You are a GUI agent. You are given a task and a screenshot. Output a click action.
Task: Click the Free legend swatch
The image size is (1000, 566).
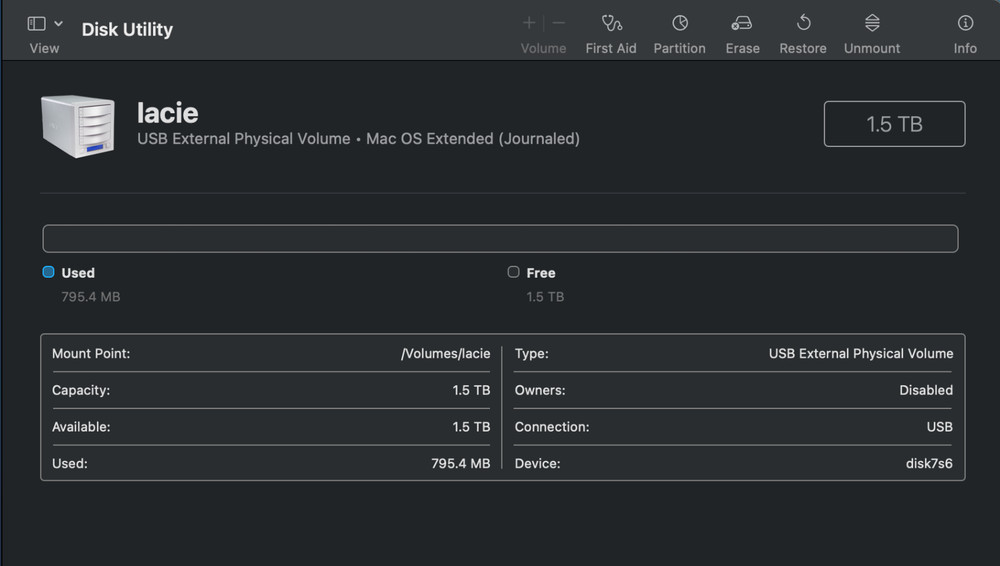513,272
